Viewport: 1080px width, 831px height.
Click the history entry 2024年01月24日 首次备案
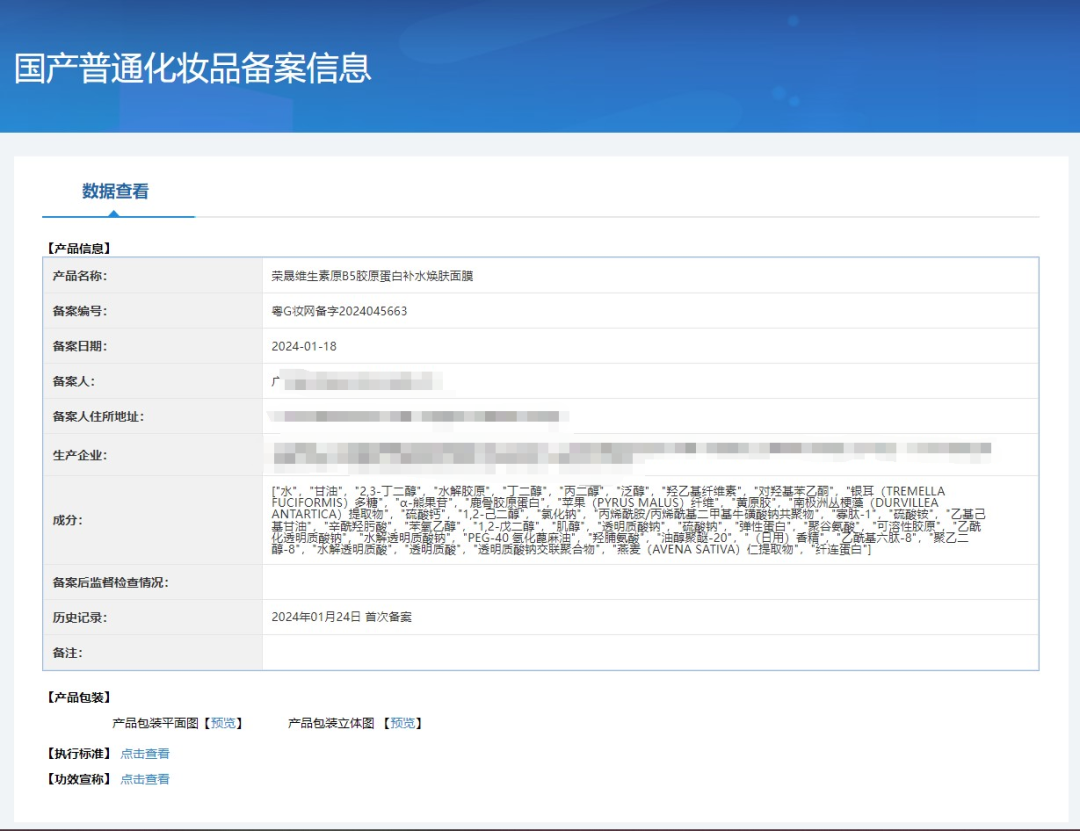point(341,617)
